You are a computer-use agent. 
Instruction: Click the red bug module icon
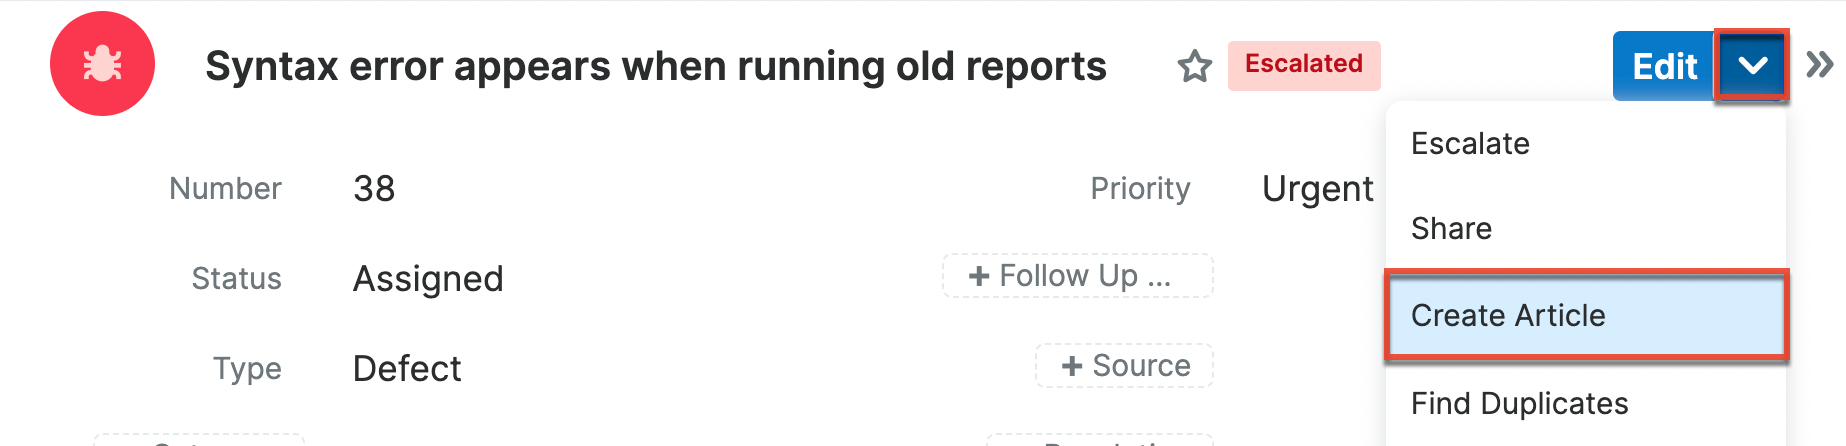point(102,64)
